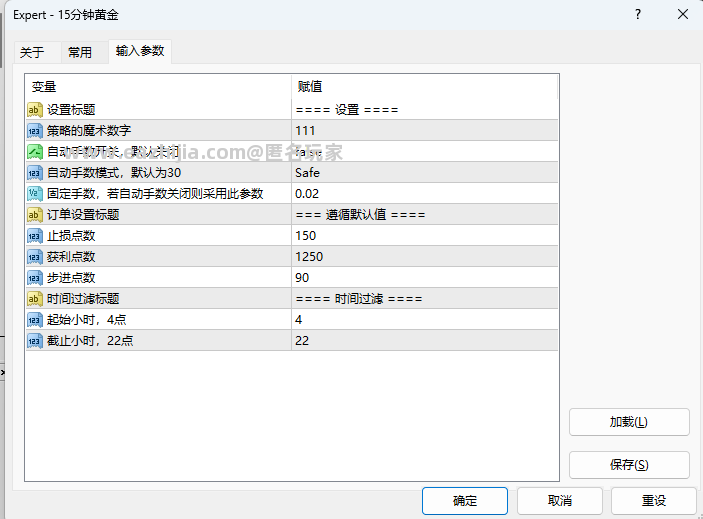
Task: Open the Safe value dropdown cell
Action: (425, 173)
